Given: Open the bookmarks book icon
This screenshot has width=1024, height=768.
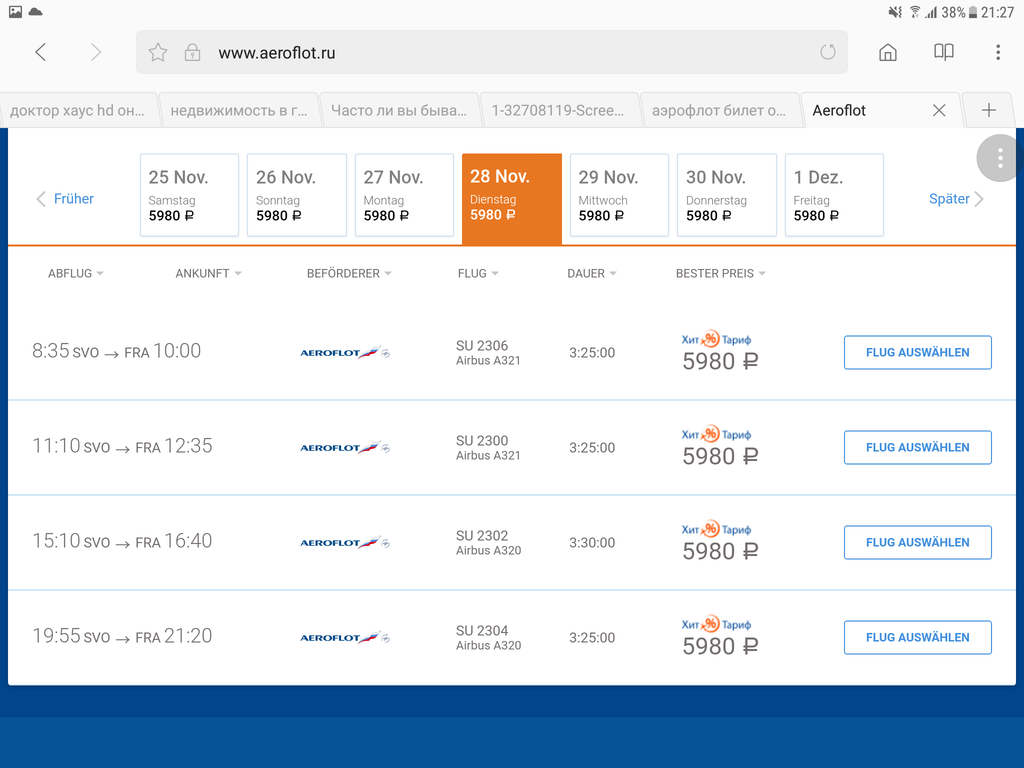Looking at the screenshot, I should [944, 52].
